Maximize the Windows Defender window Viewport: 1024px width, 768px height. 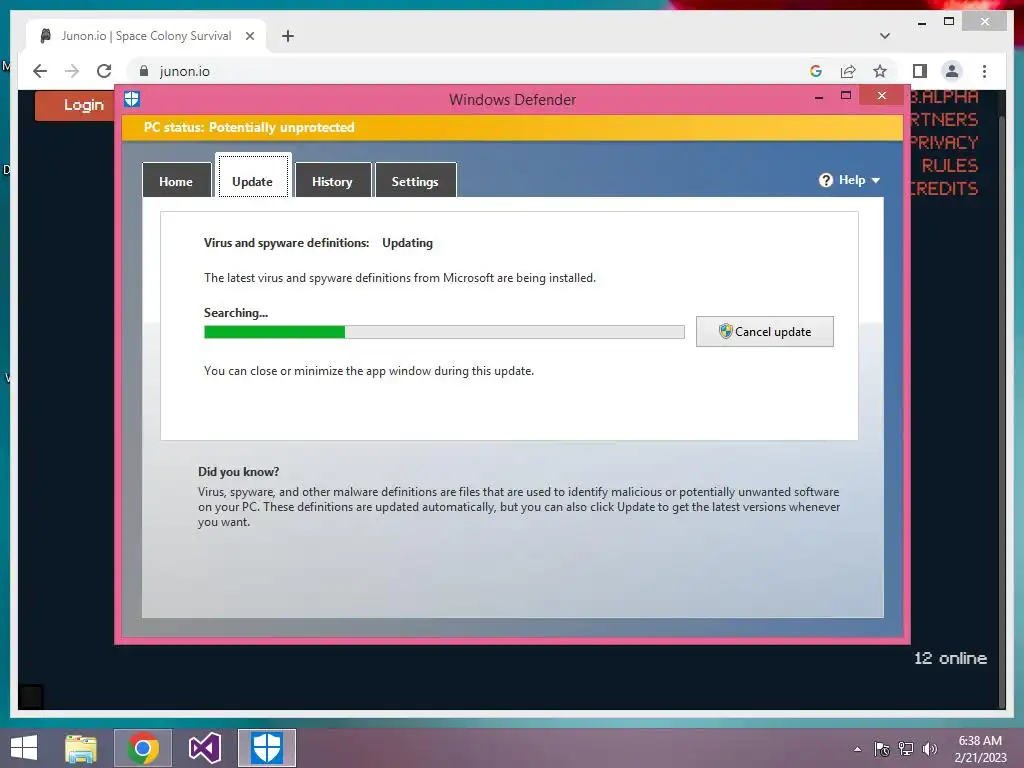(x=846, y=96)
